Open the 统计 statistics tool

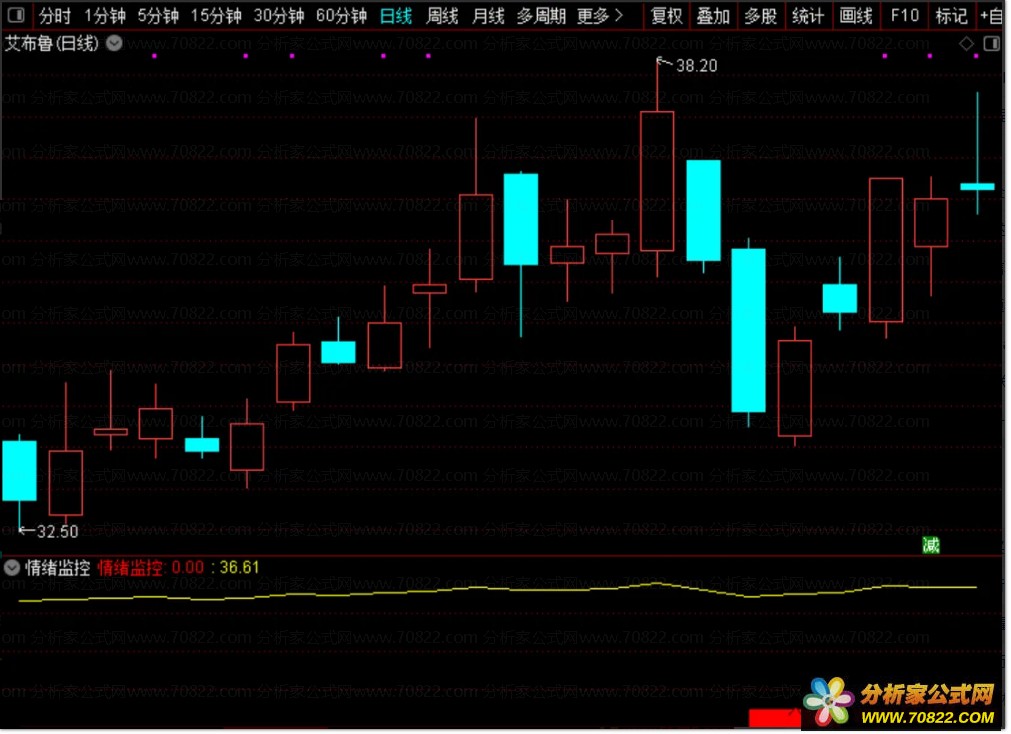tap(808, 15)
